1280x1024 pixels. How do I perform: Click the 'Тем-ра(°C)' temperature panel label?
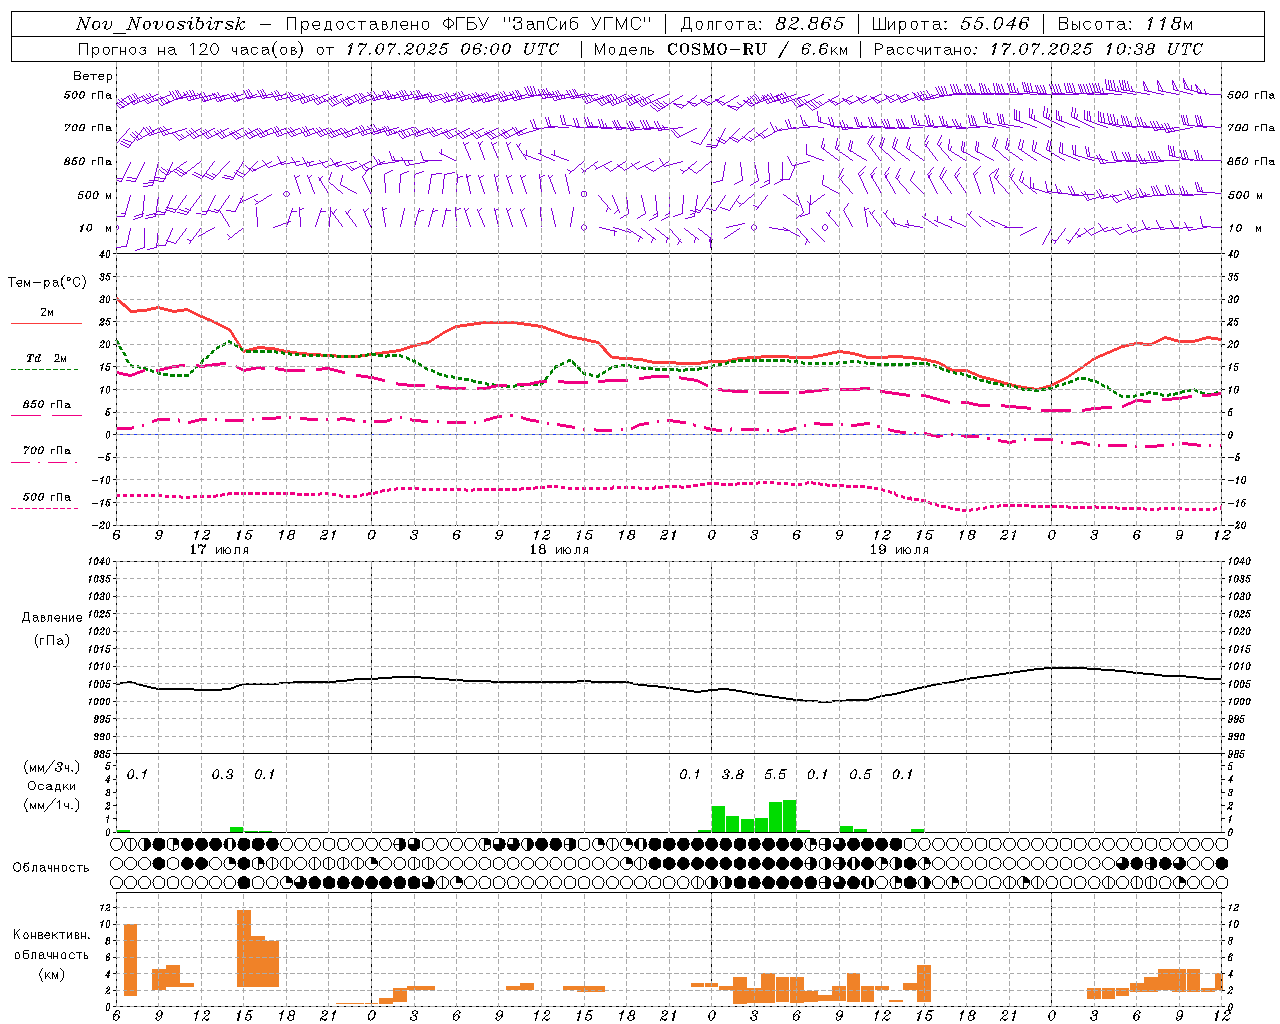47,283
